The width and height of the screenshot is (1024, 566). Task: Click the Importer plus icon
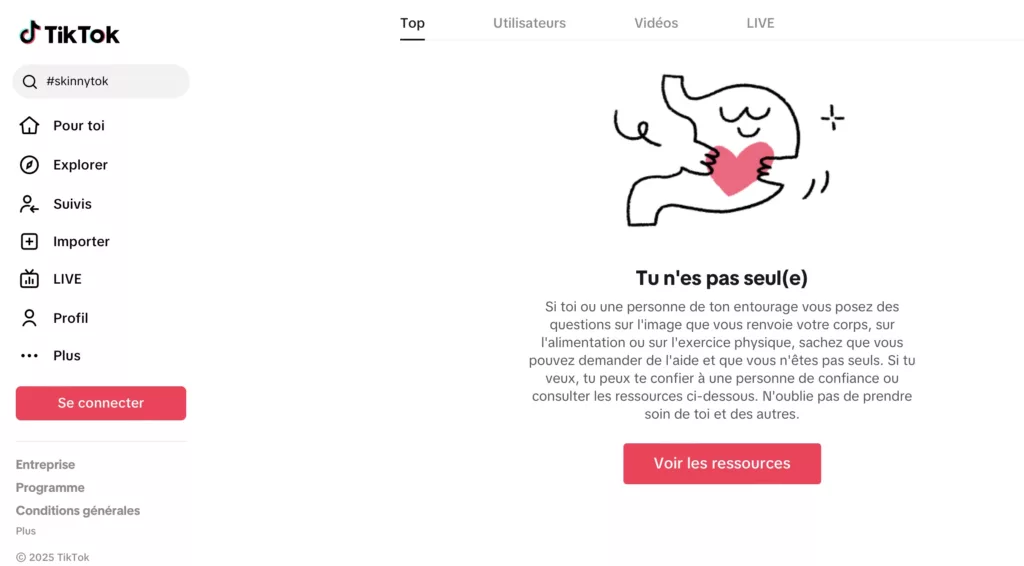pyautogui.click(x=29, y=242)
